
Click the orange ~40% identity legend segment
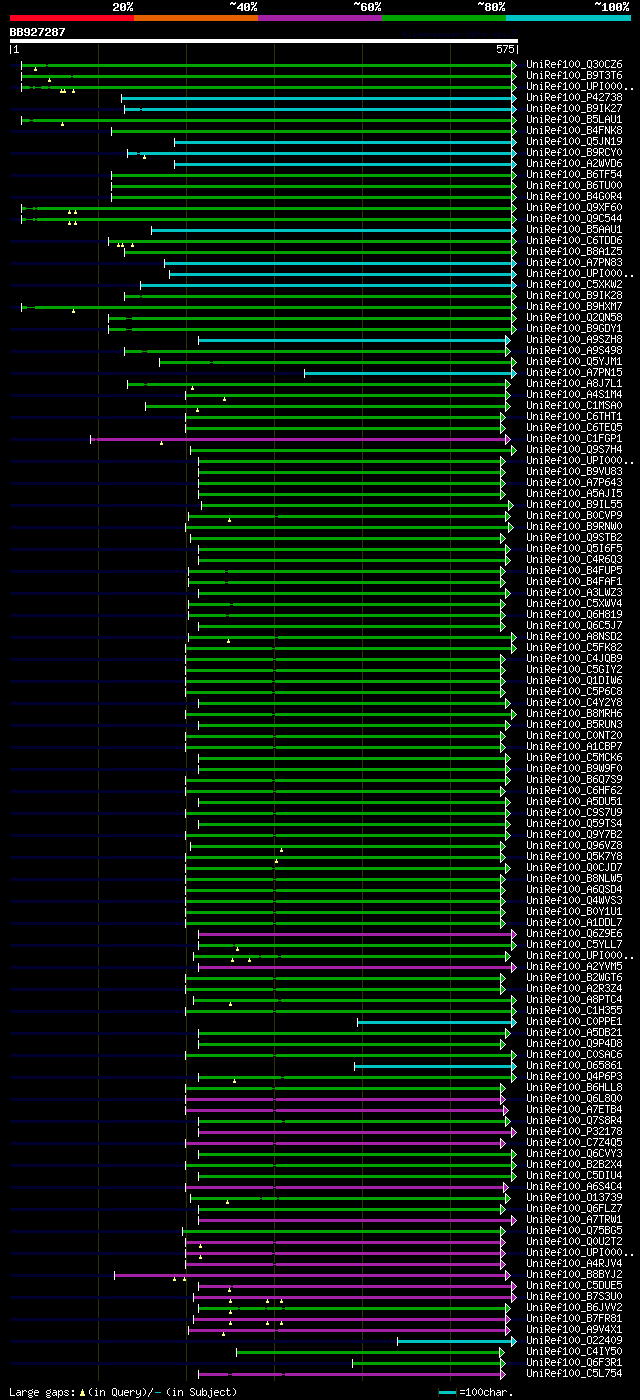[195, 18]
